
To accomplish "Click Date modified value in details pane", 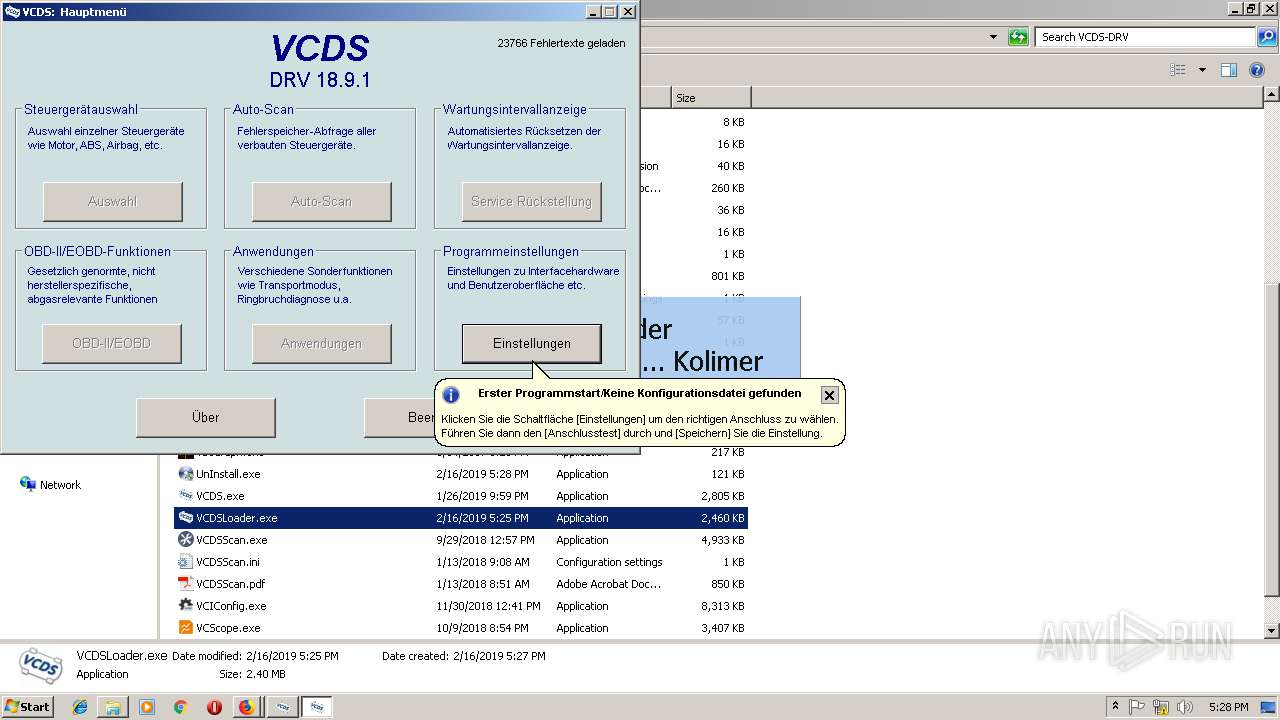I will tap(292, 656).
